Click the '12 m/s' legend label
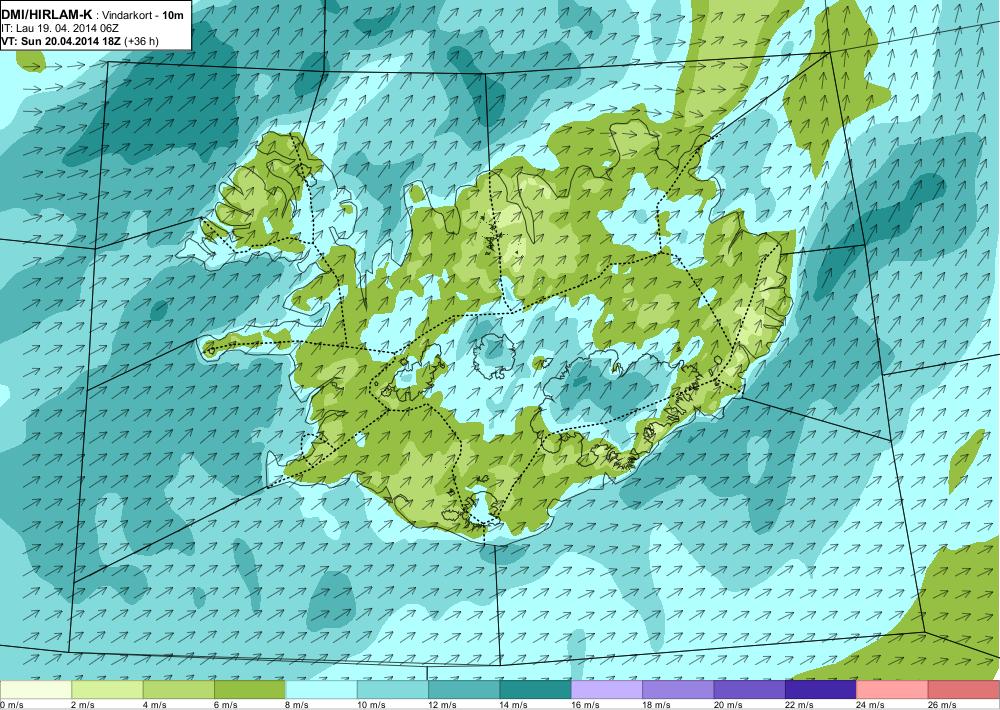This screenshot has width=1000, height=710. point(443,705)
